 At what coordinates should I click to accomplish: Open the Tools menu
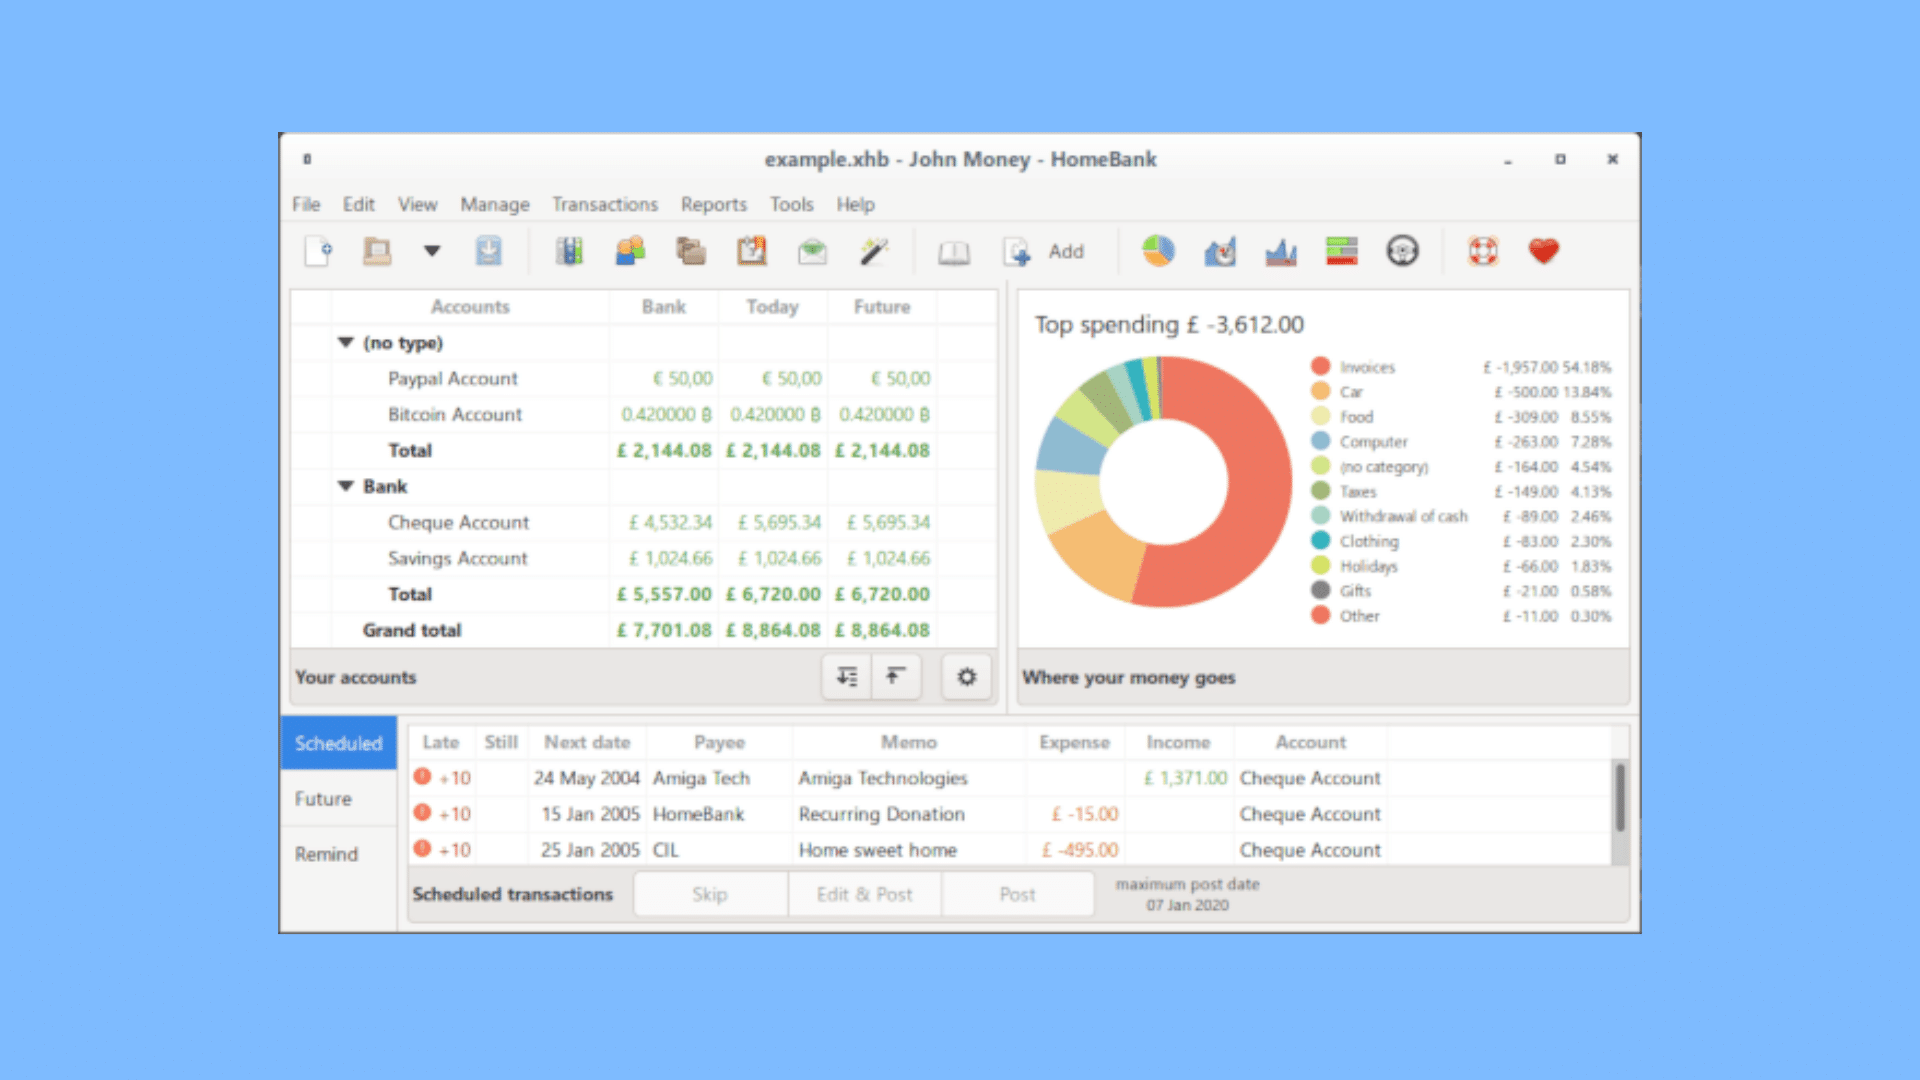[x=792, y=204]
